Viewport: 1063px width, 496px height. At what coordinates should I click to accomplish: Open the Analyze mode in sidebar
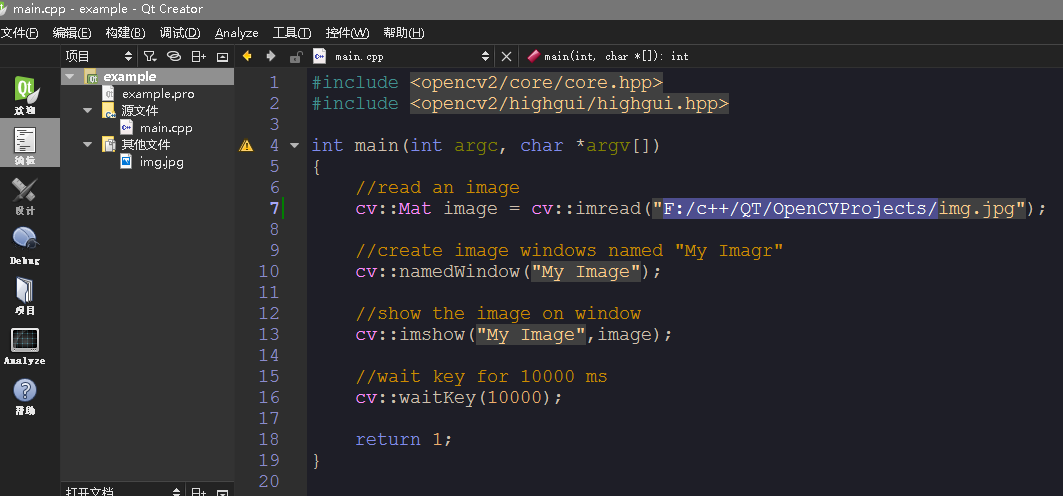24,346
